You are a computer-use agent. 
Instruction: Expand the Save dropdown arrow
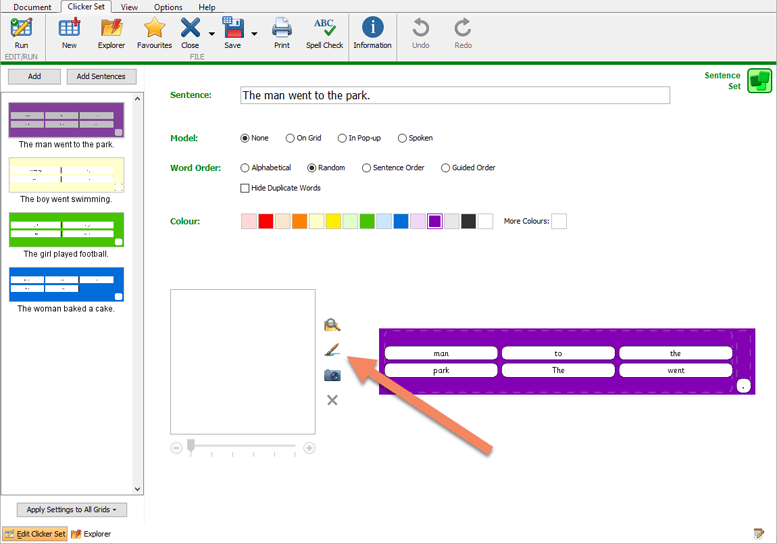(254, 34)
